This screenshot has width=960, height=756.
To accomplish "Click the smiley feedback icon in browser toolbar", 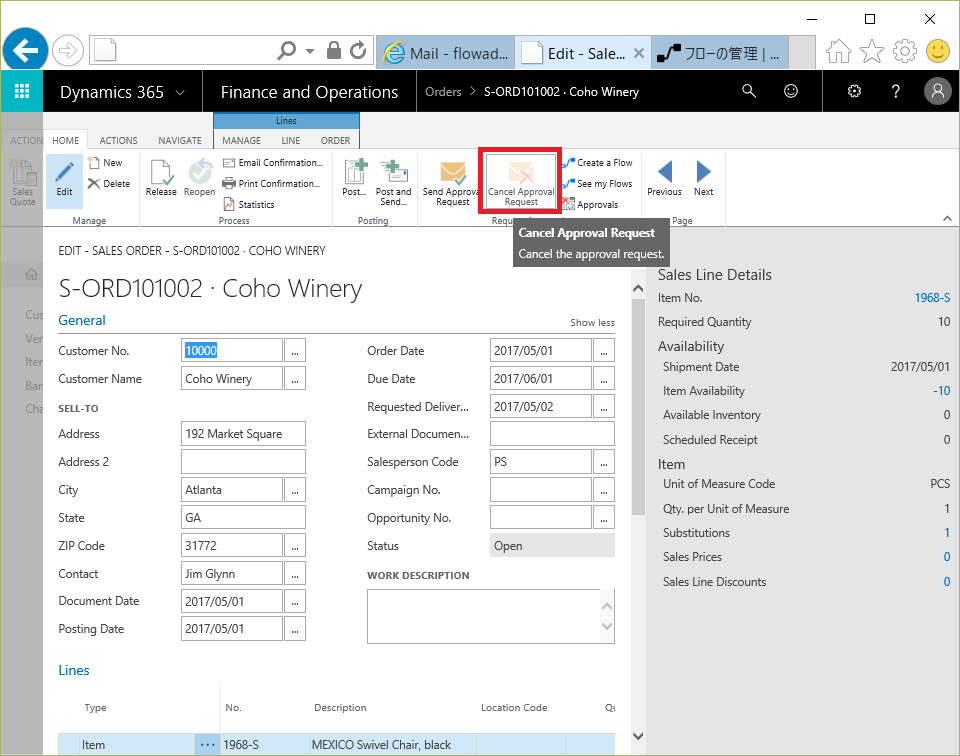I will pos(937,51).
